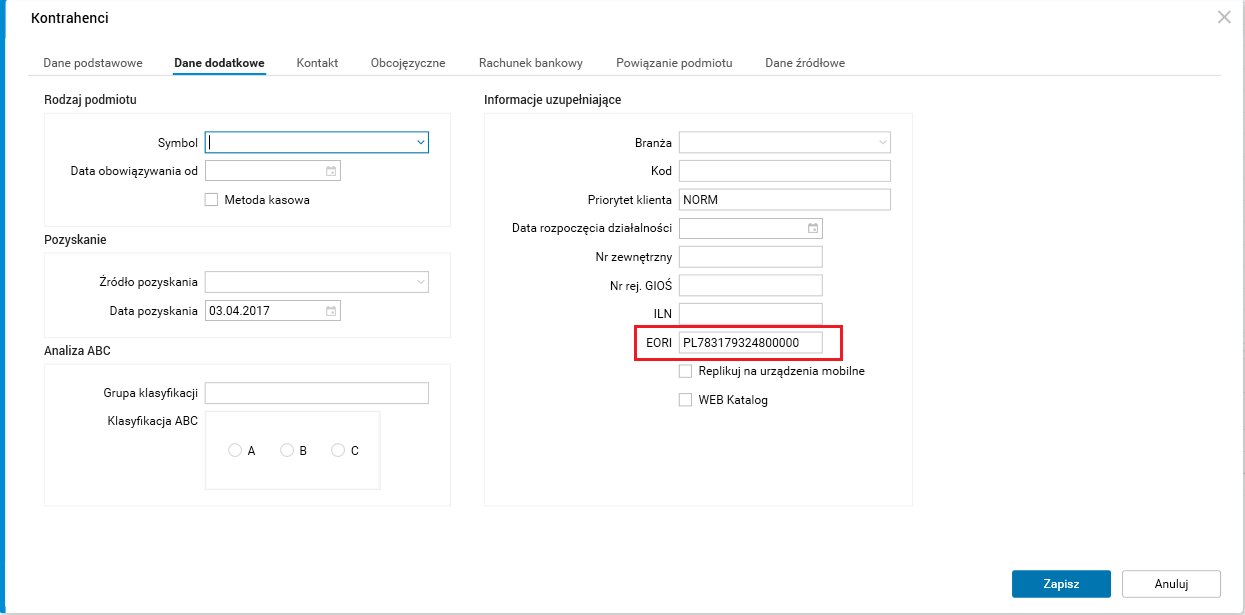Check Replikuj na urządzenia mobilne

[685, 371]
